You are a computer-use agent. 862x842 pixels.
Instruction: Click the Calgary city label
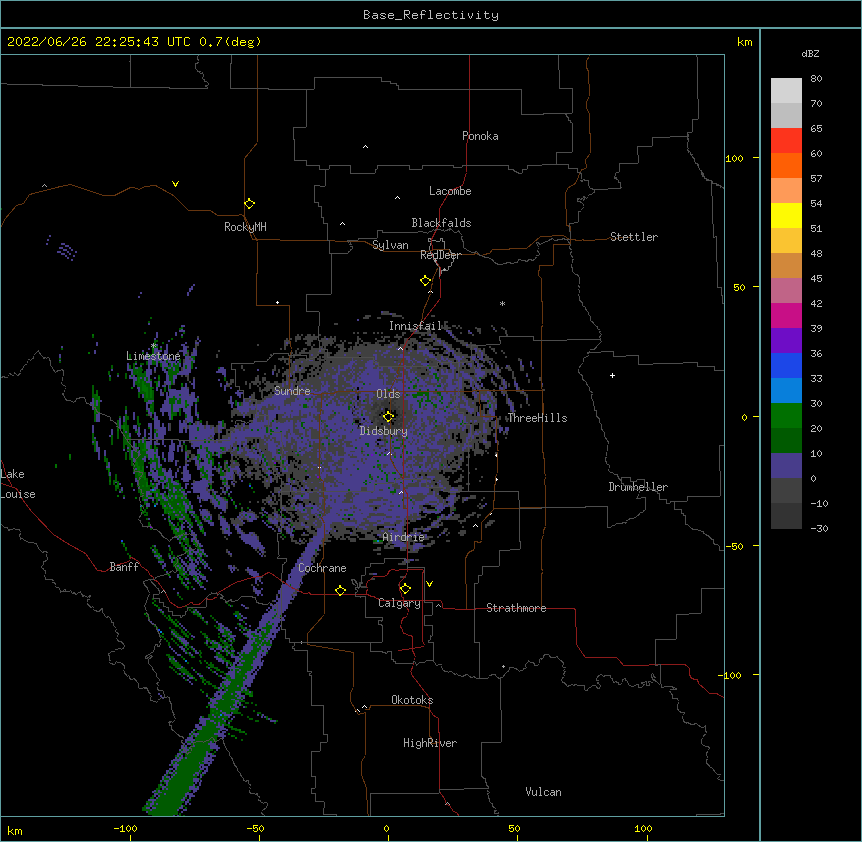click(x=399, y=603)
